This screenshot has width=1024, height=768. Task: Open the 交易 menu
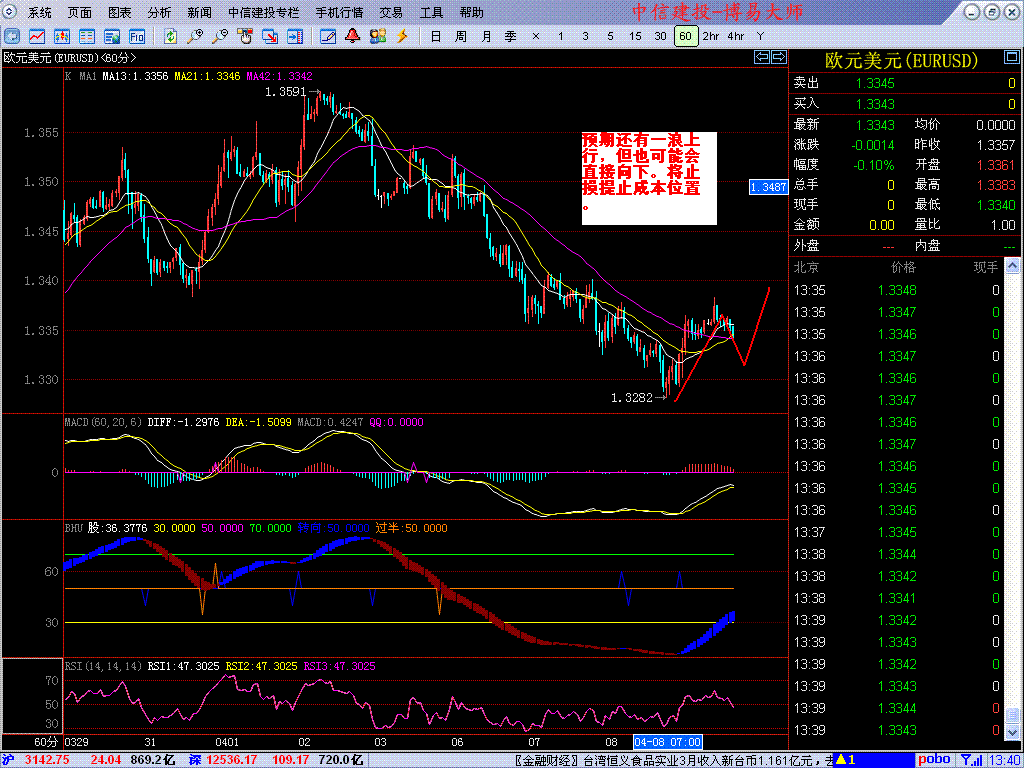pyautogui.click(x=391, y=13)
